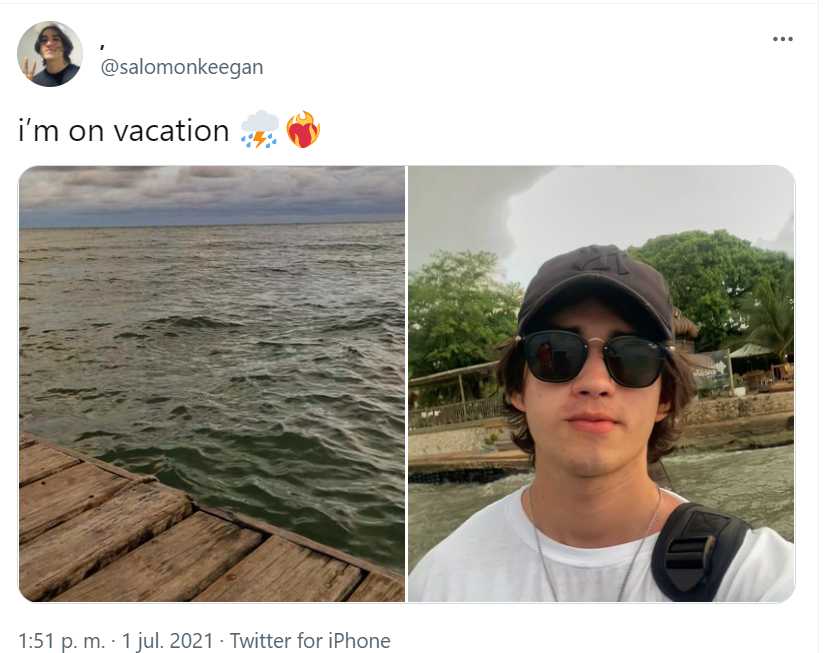The image size is (824, 653).
Task: Click the thatched hut in the selfie background
Action: [x=686, y=326]
